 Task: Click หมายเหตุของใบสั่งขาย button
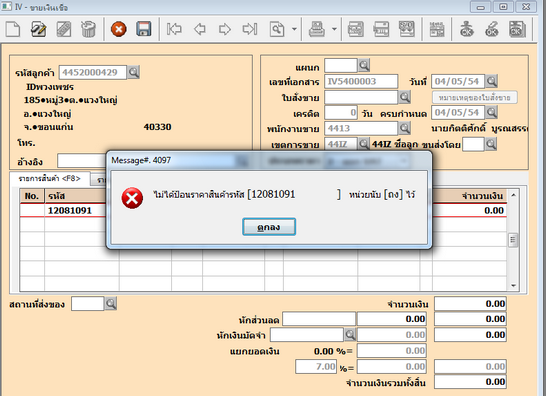coord(475,97)
